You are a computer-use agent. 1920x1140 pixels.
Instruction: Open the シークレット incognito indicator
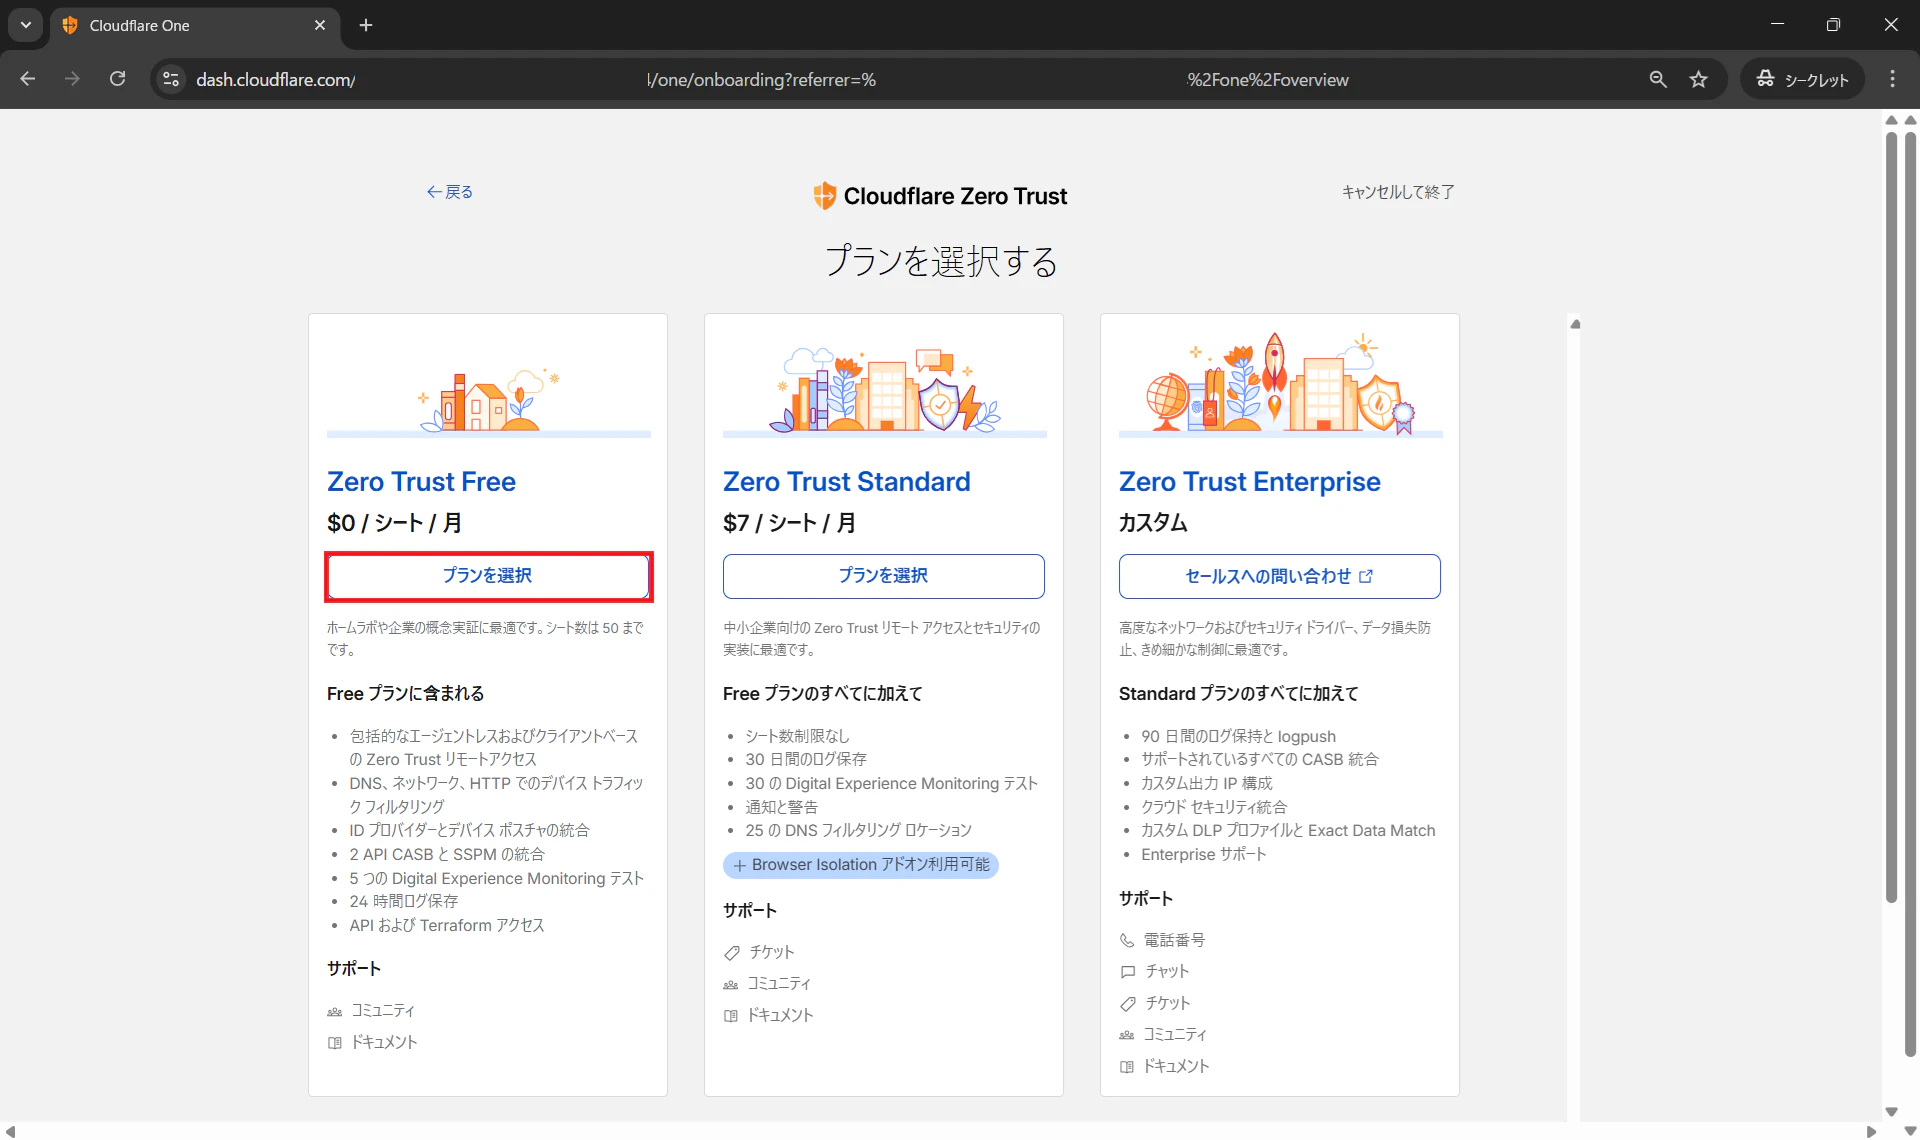1803,79
